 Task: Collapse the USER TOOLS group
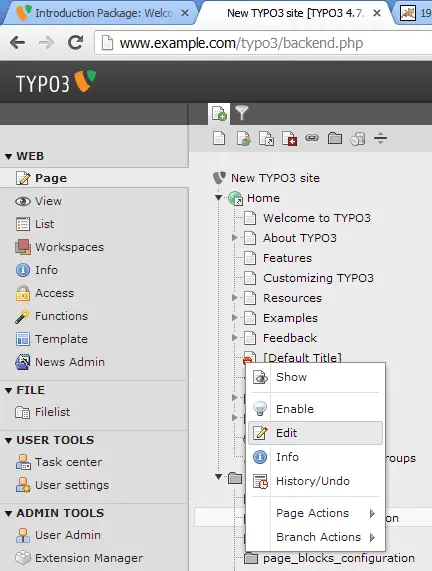tap(8, 441)
